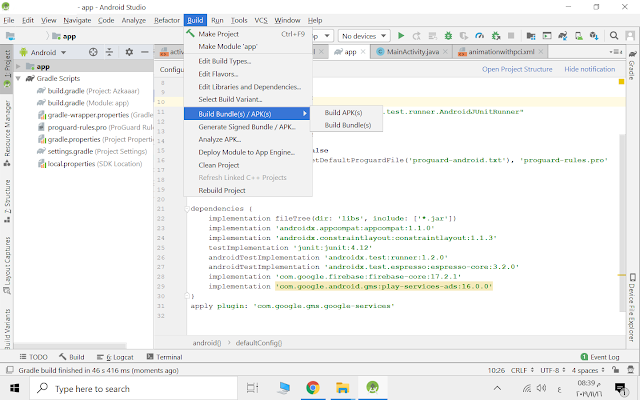Viewport: 640px width, 400px height.
Task: Click the Debug app bug icon
Action: pyautogui.click(x=448, y=36)
